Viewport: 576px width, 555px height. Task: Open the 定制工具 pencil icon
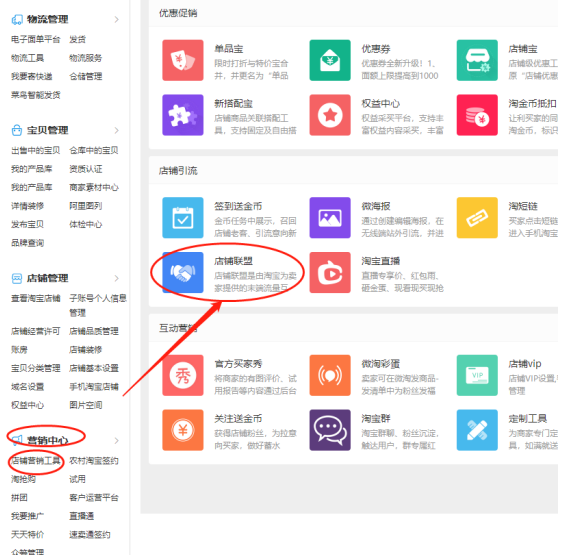click(x=477, y=430)
